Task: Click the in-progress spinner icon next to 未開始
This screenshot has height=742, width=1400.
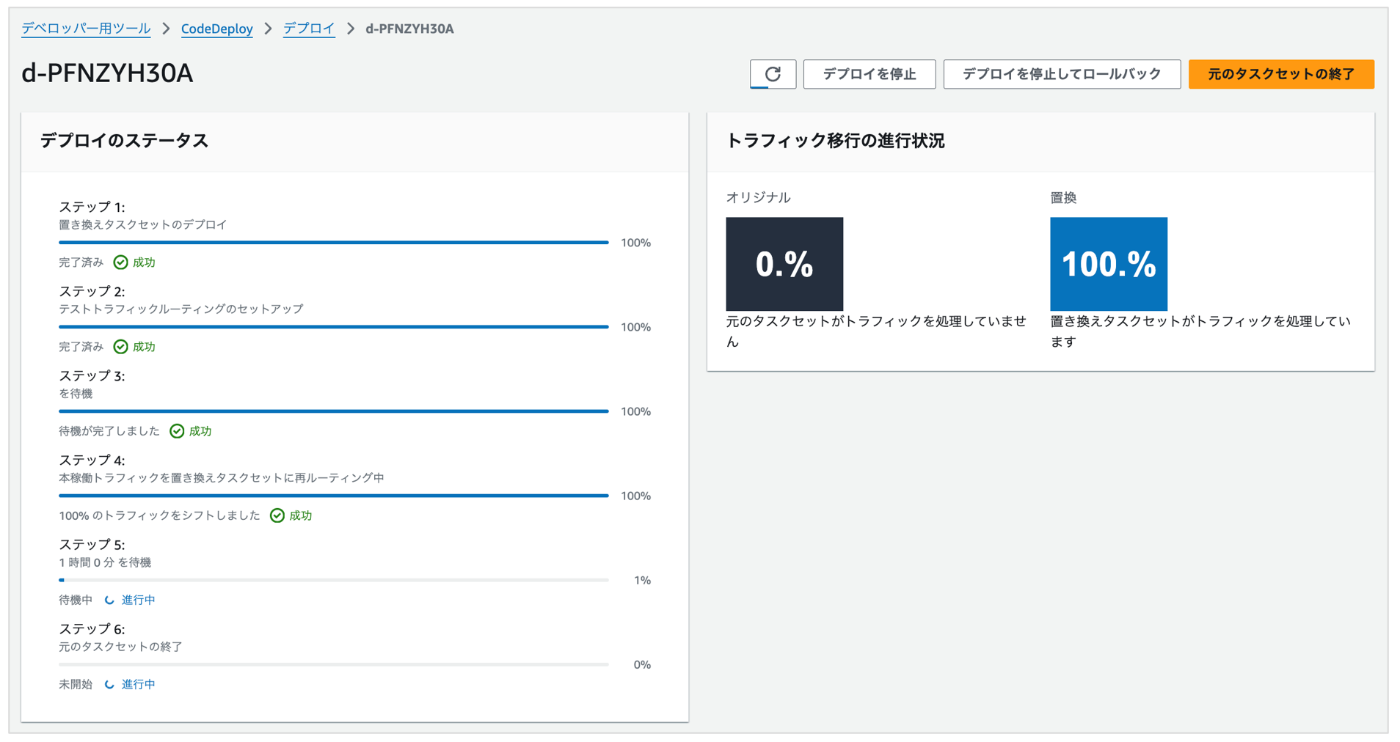Action: pos(110,685)
